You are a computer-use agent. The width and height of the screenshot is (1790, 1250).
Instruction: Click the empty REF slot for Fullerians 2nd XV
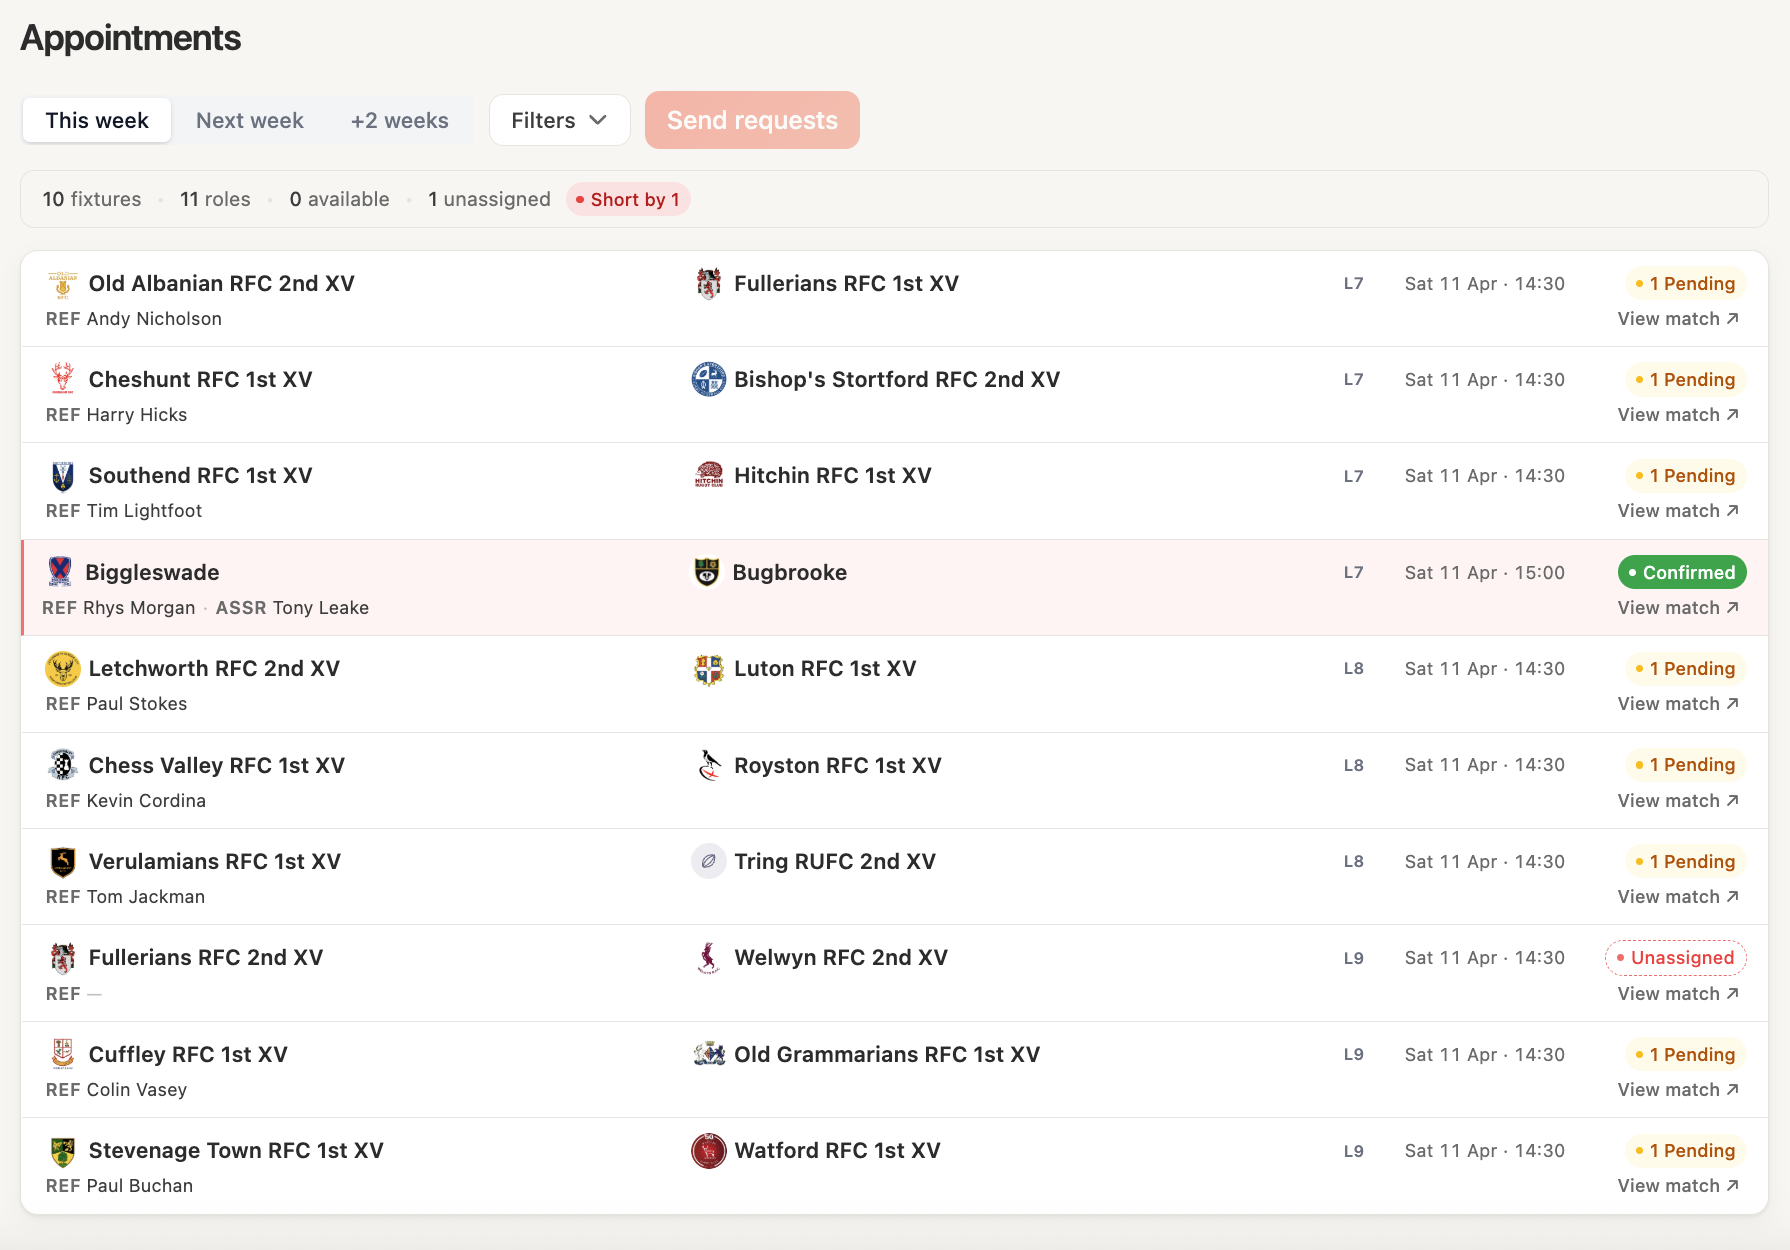[74, 994]
